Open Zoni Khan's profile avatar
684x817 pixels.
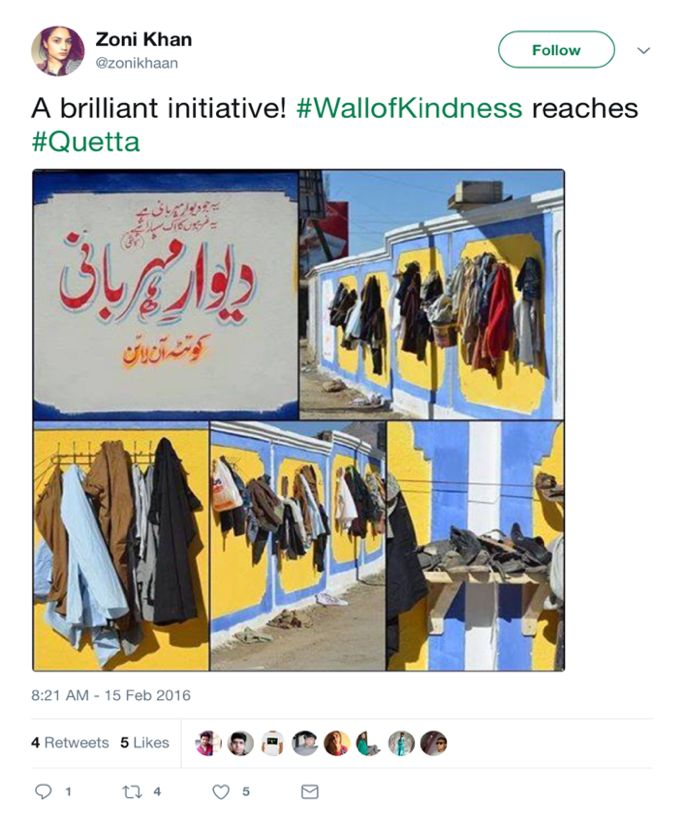[57, 51]
